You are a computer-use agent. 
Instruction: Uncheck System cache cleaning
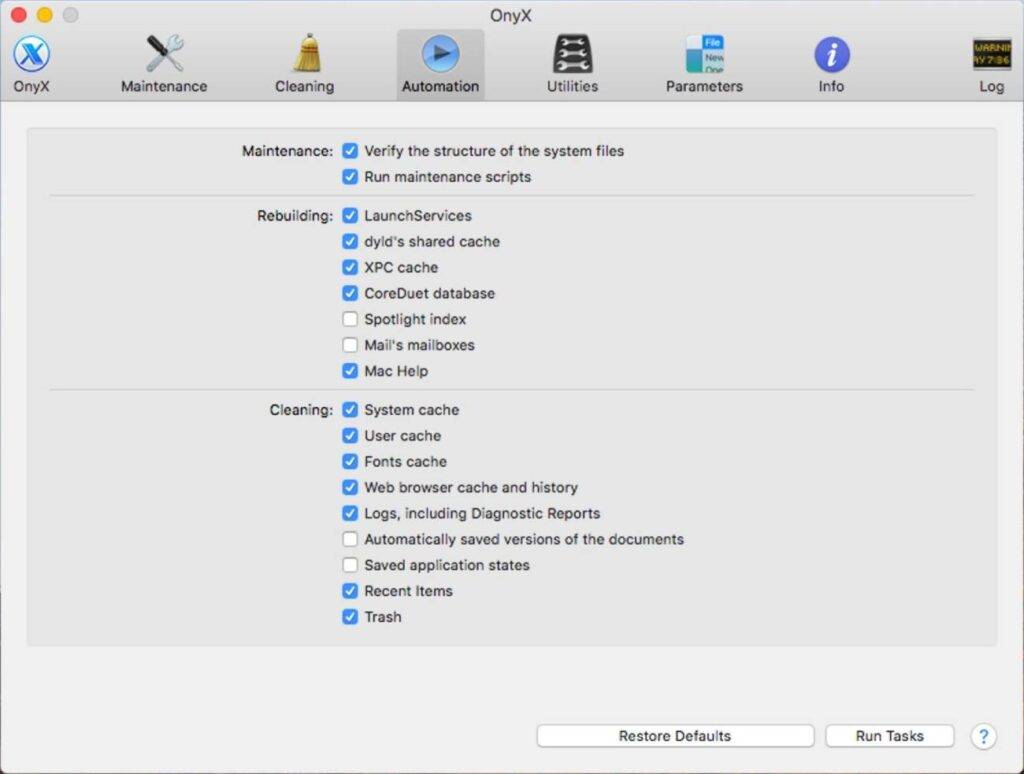click(350, 410)
